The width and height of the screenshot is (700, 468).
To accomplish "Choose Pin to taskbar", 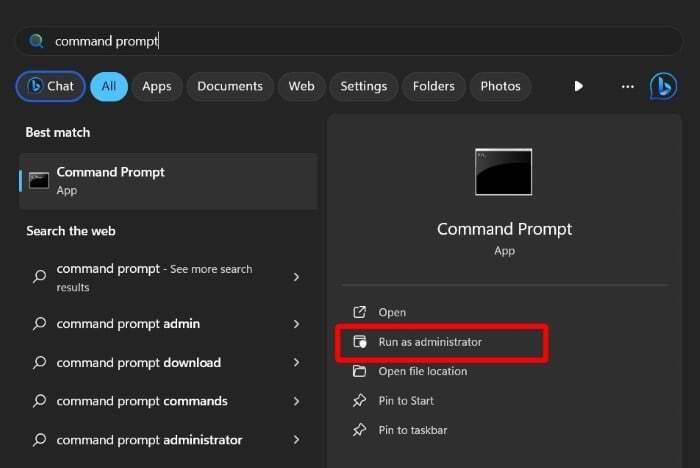I will pos(413,430).
